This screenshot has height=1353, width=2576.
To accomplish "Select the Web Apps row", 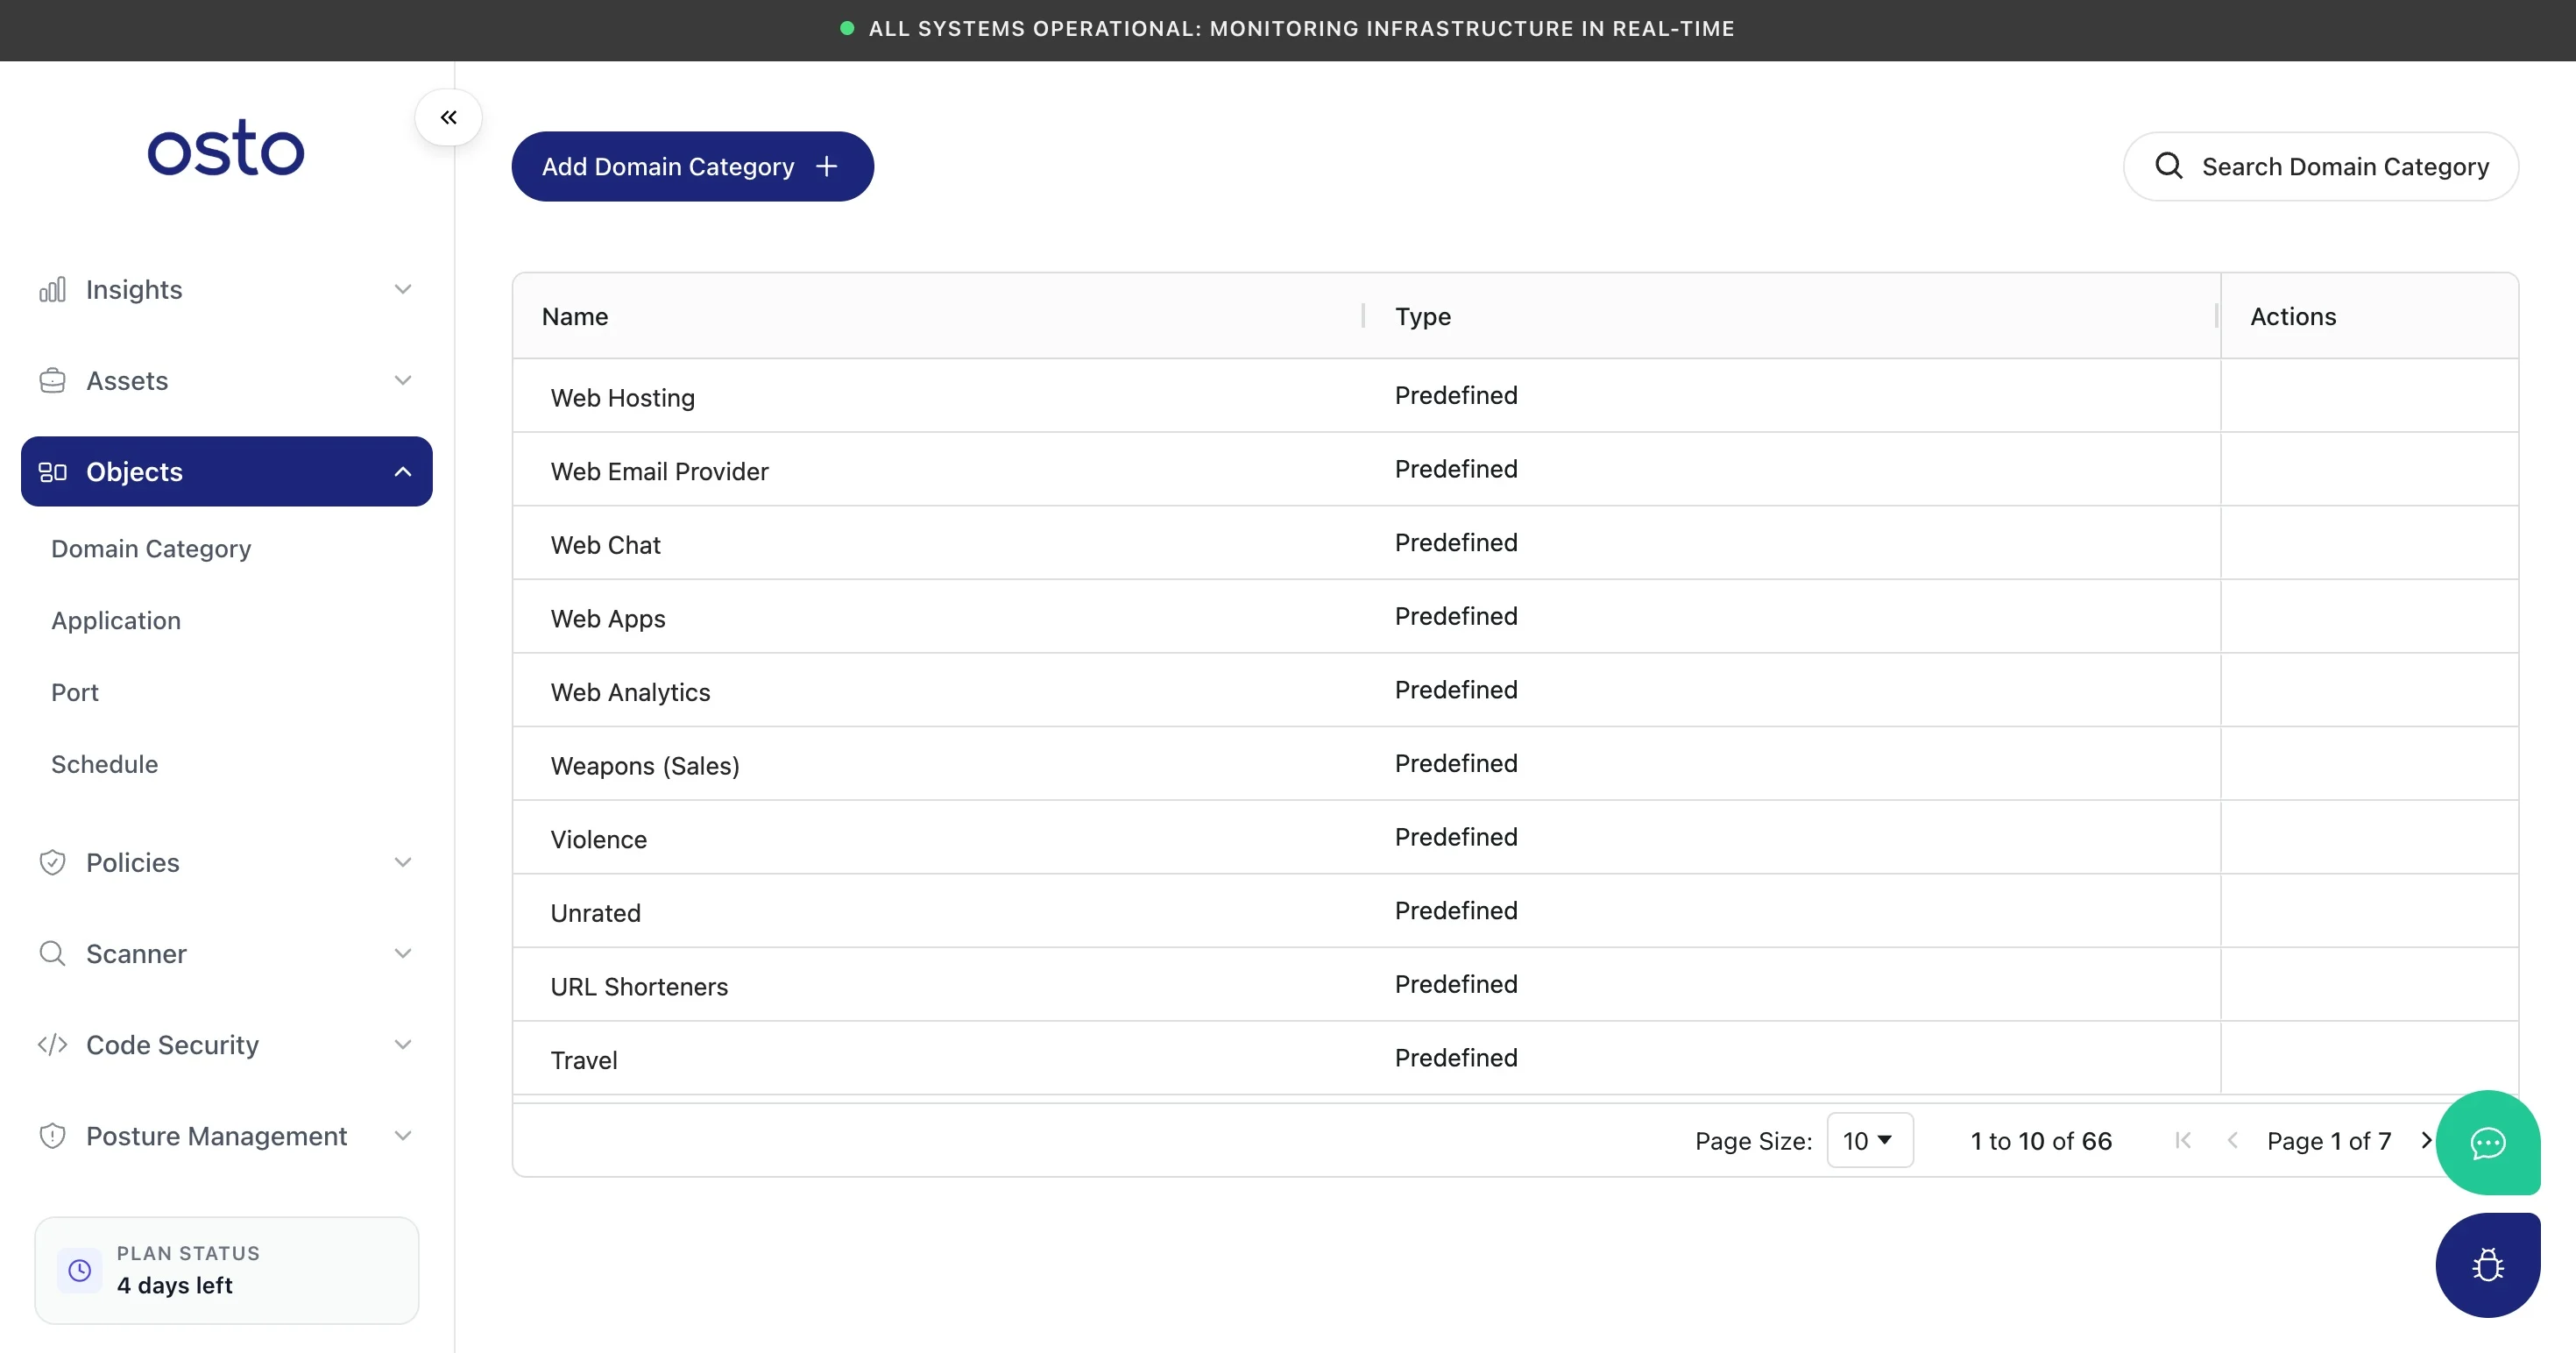I will tap(1515, 616).
